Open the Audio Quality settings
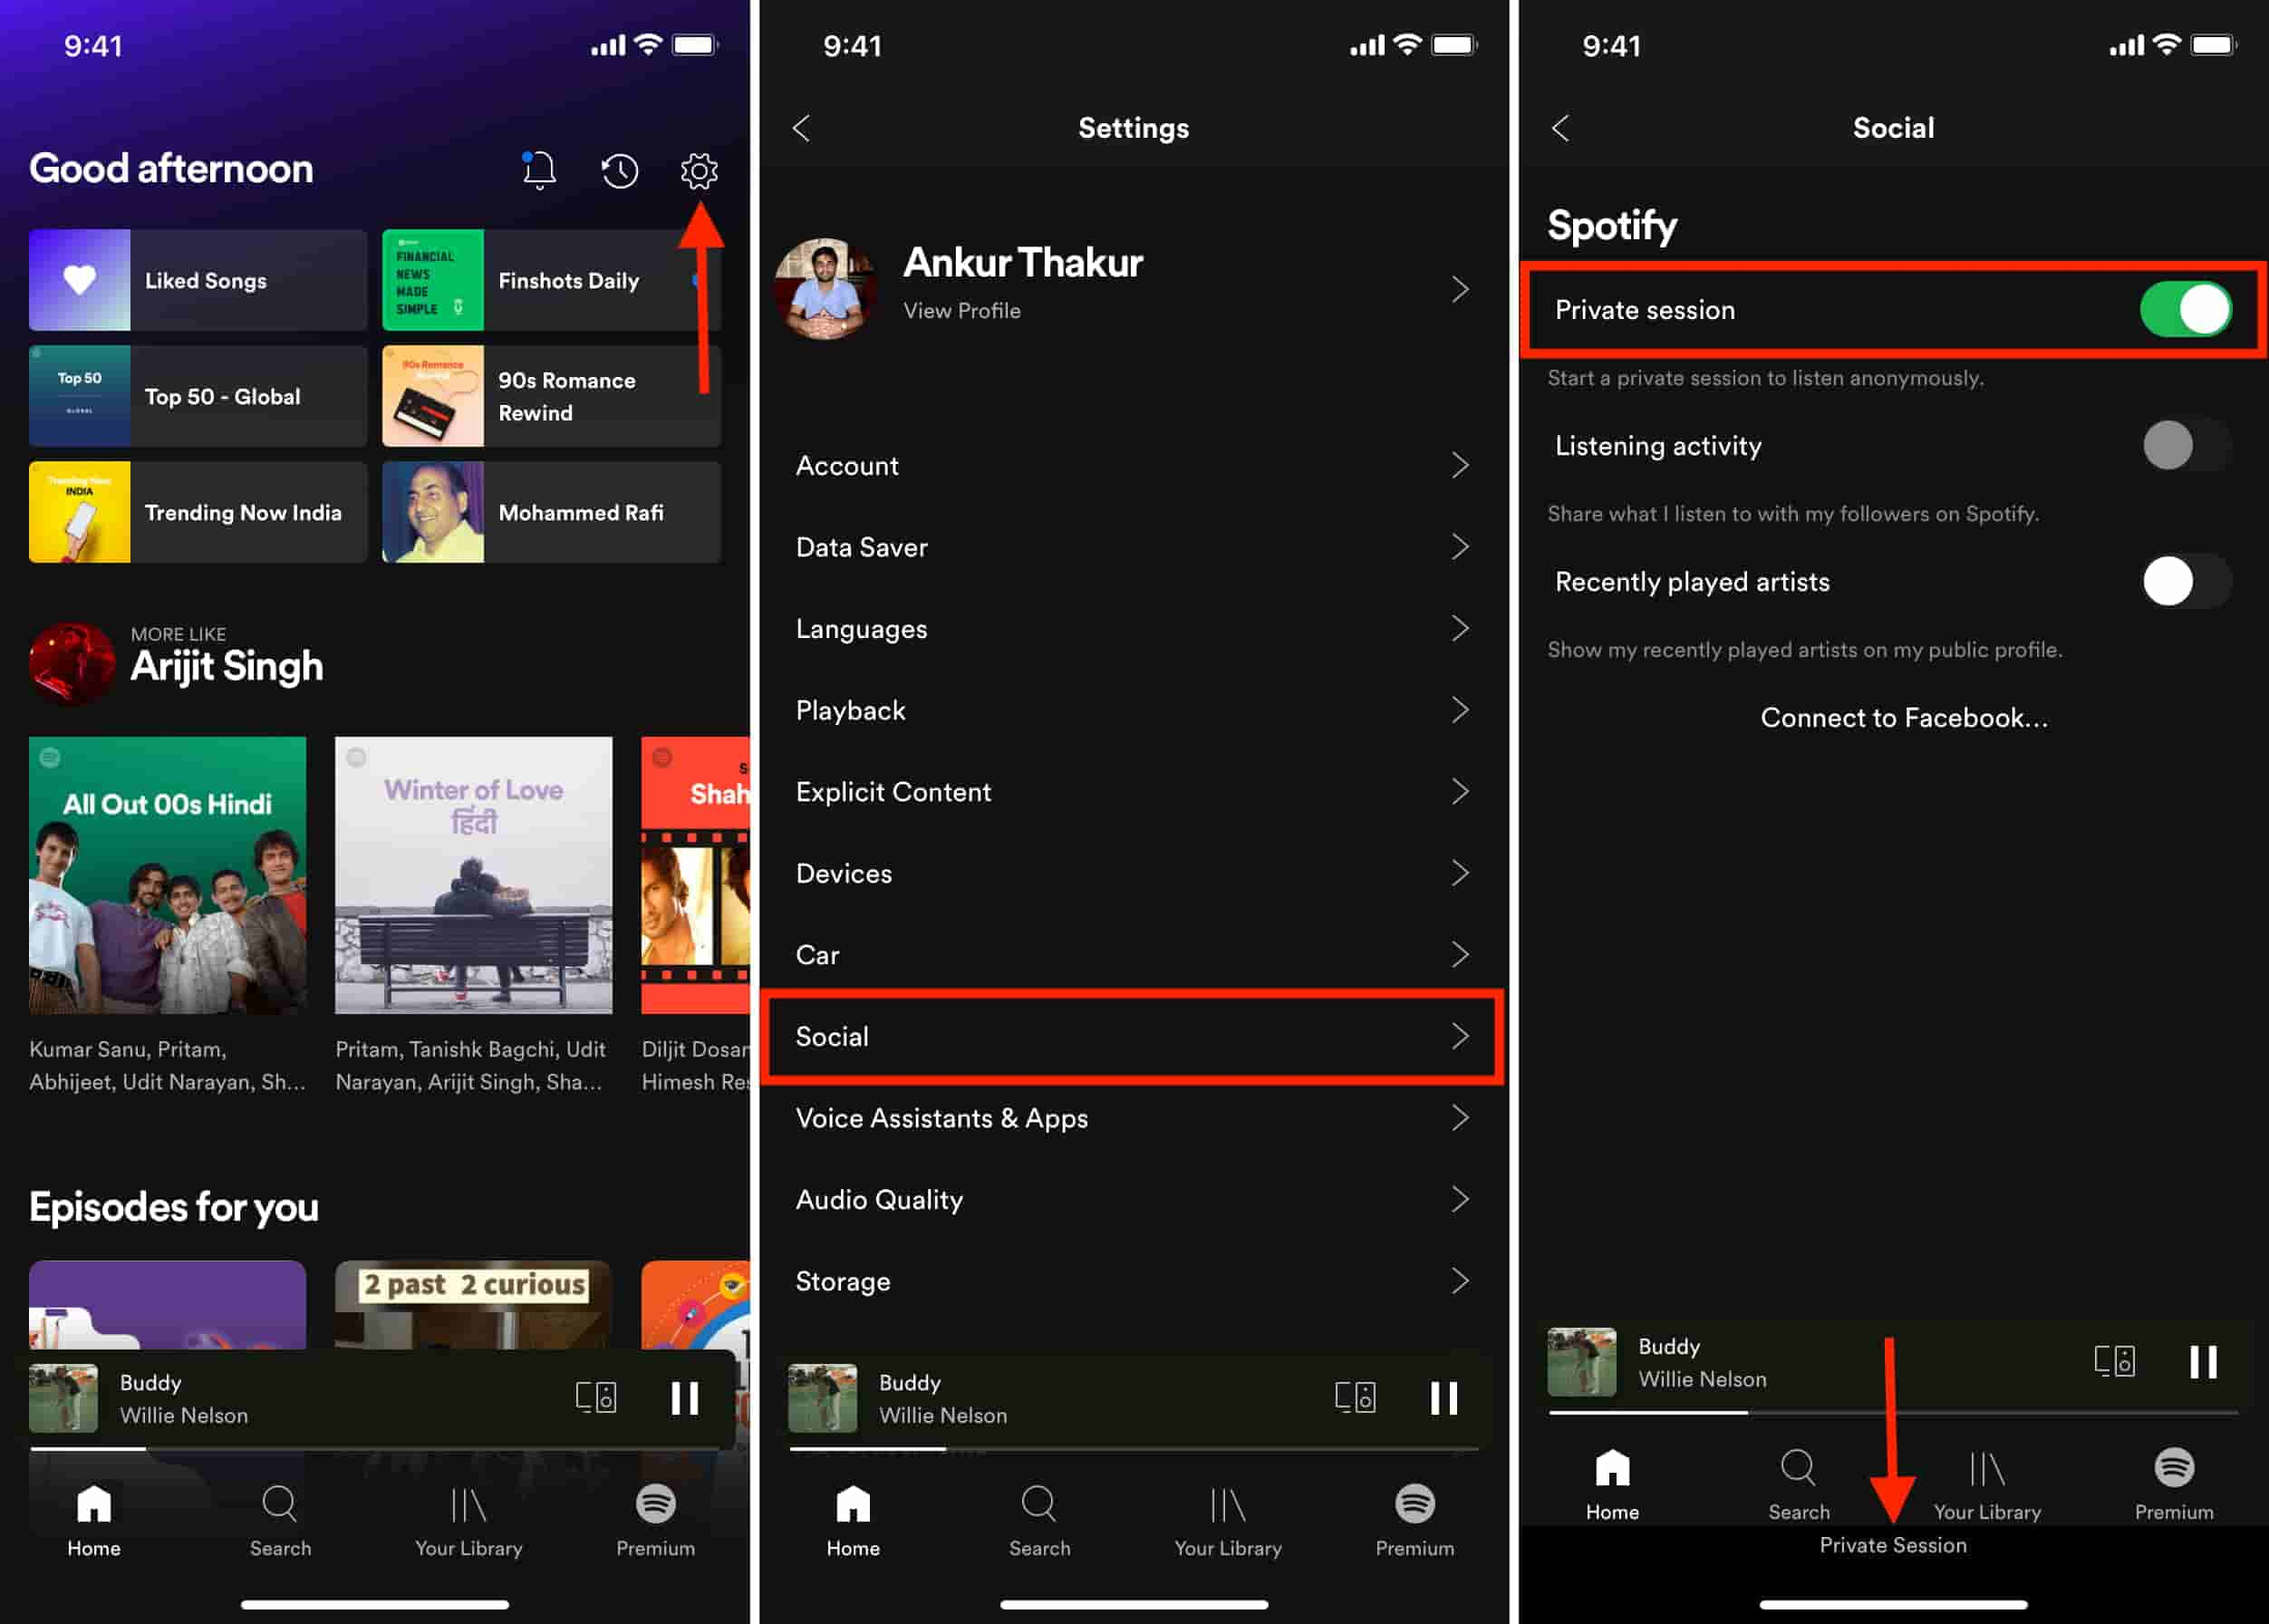2269x1624 pixels. tap(1132, 1201)
